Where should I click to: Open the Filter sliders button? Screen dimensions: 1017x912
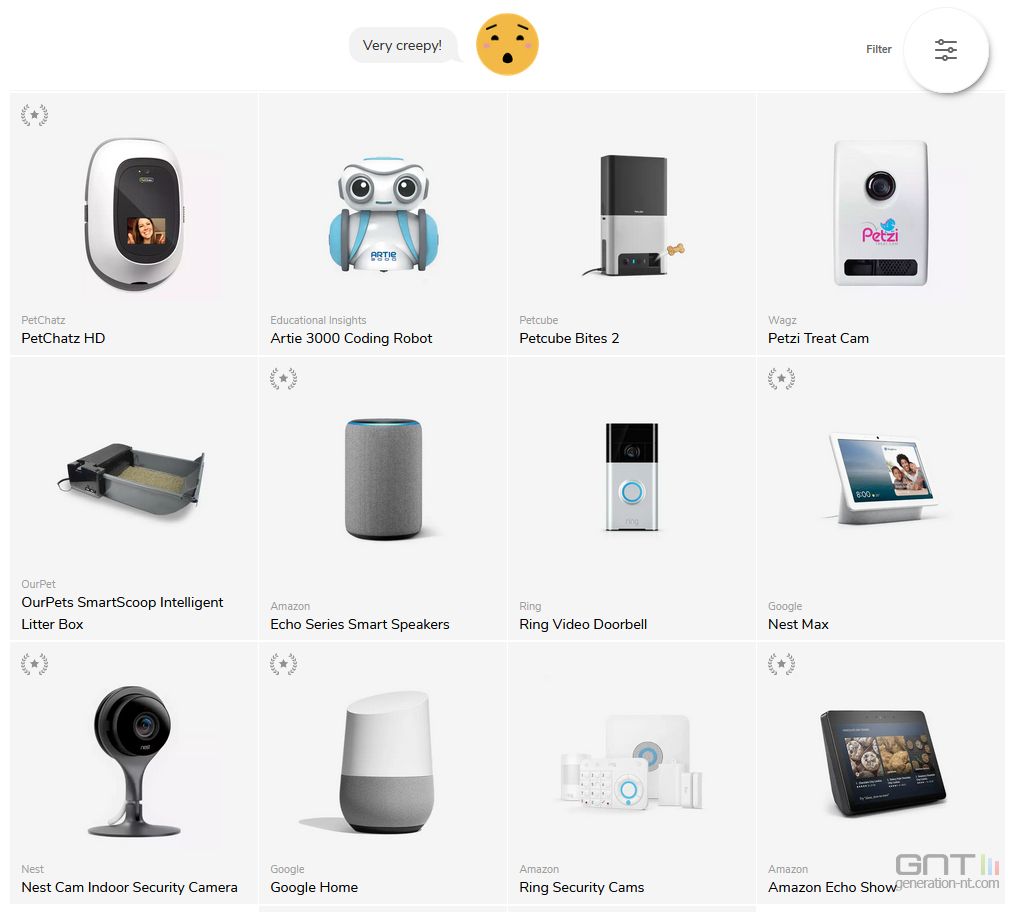click(946, 50)
